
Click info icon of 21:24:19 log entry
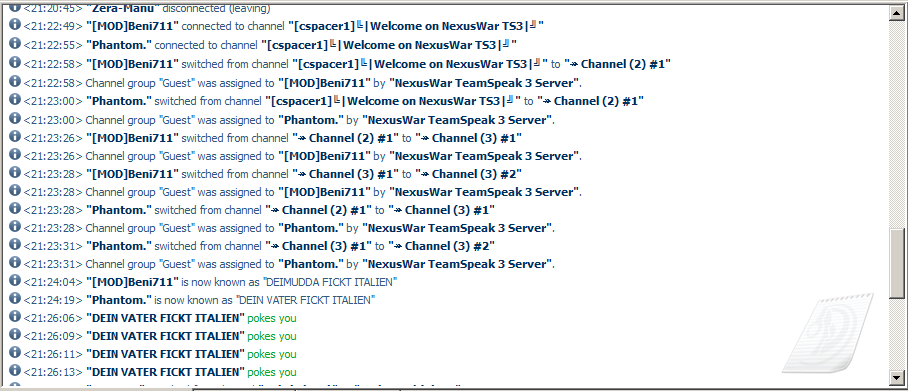tap(15, 299)
